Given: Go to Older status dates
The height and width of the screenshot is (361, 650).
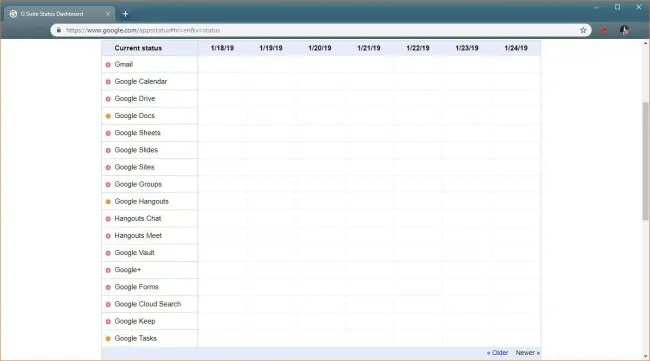Looking at the screenshot, I should [497, 353].
